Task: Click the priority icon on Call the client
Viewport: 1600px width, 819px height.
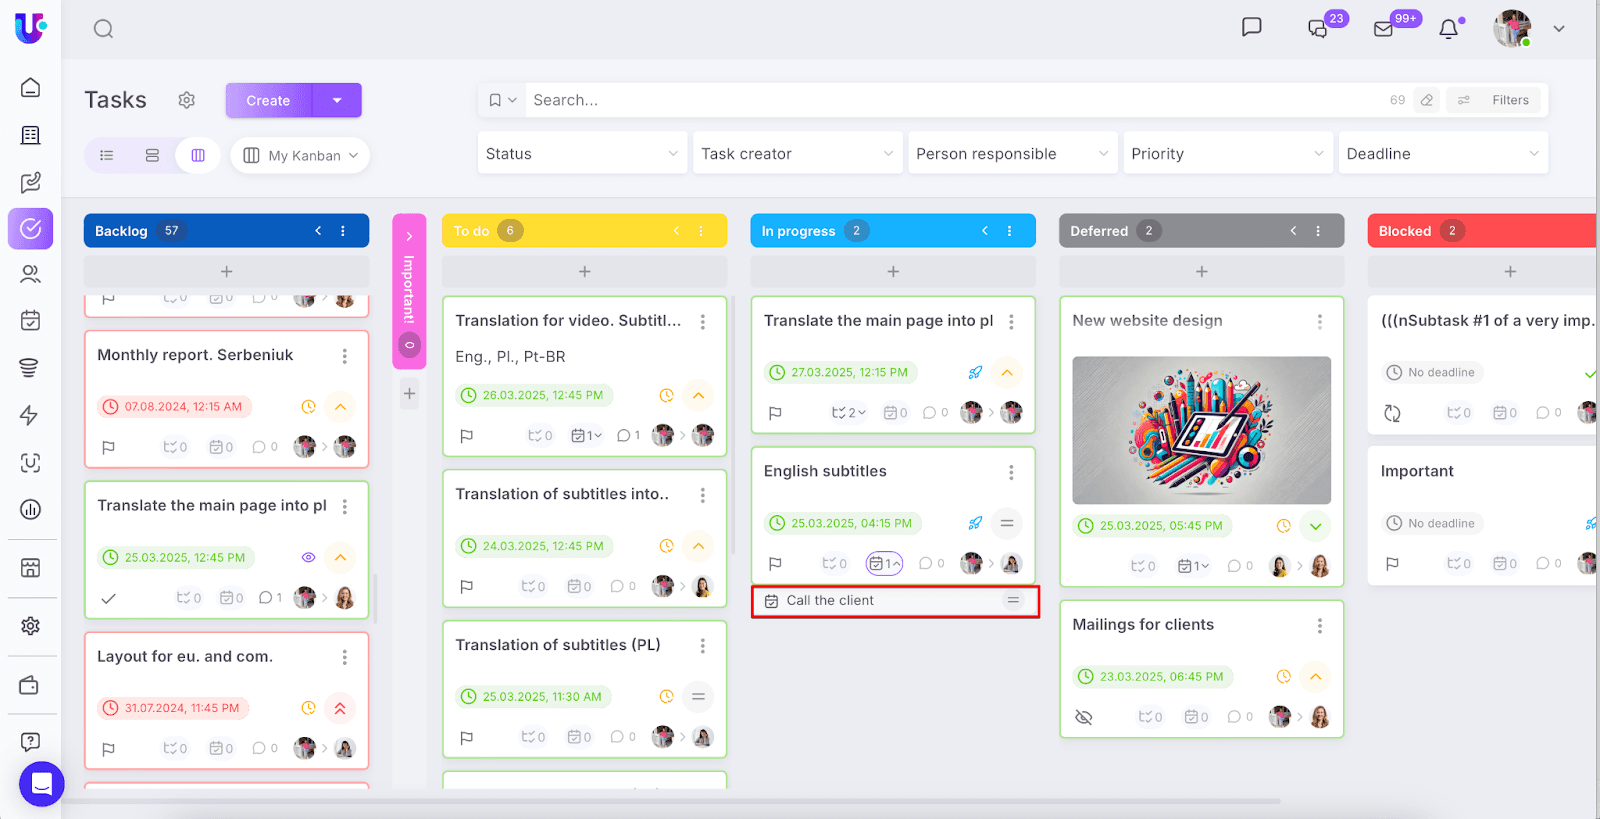Action: [1013, 601]
